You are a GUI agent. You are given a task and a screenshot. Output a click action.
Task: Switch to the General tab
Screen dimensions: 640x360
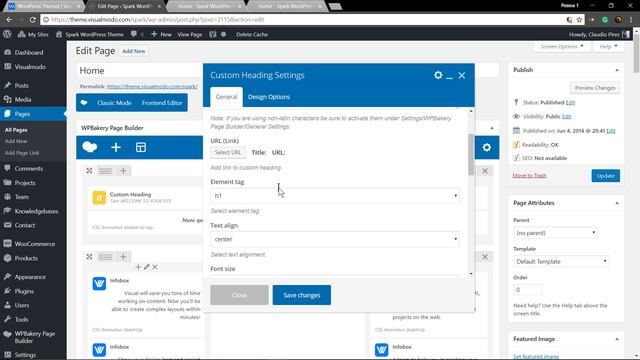226,97
